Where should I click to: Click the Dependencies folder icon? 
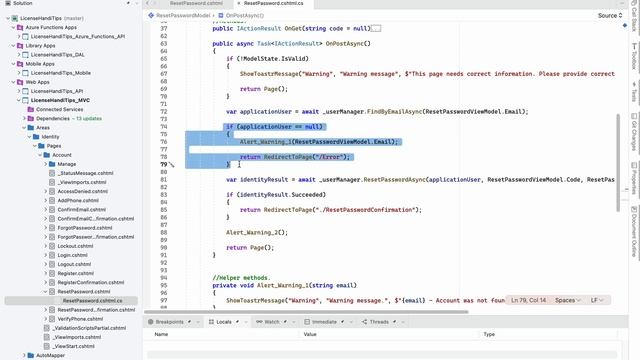[x=31, y=118]
